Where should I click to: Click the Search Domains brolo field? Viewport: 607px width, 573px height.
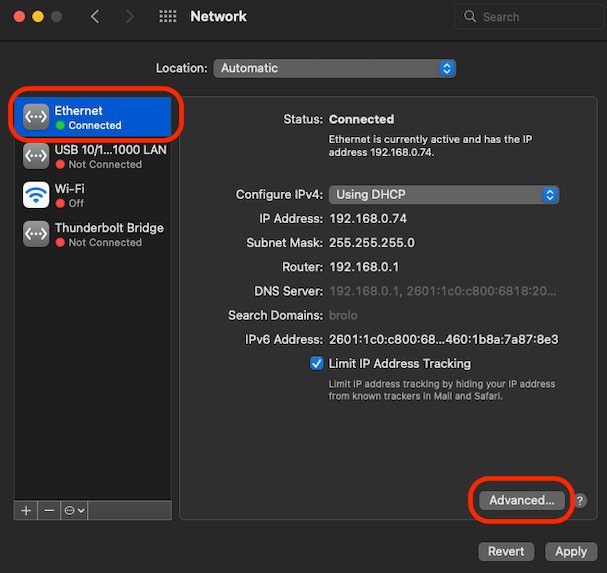pyautogui.click(x=343, y=315)
